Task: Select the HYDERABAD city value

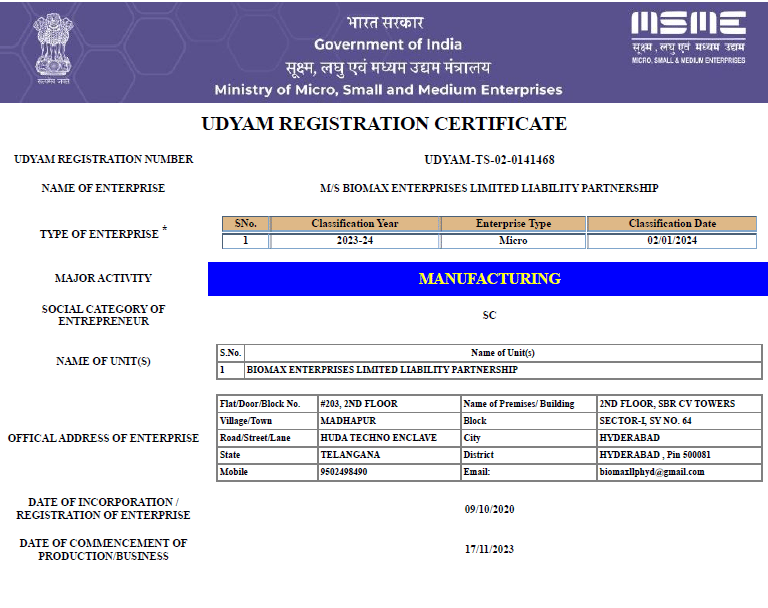Action: [679, 438]
